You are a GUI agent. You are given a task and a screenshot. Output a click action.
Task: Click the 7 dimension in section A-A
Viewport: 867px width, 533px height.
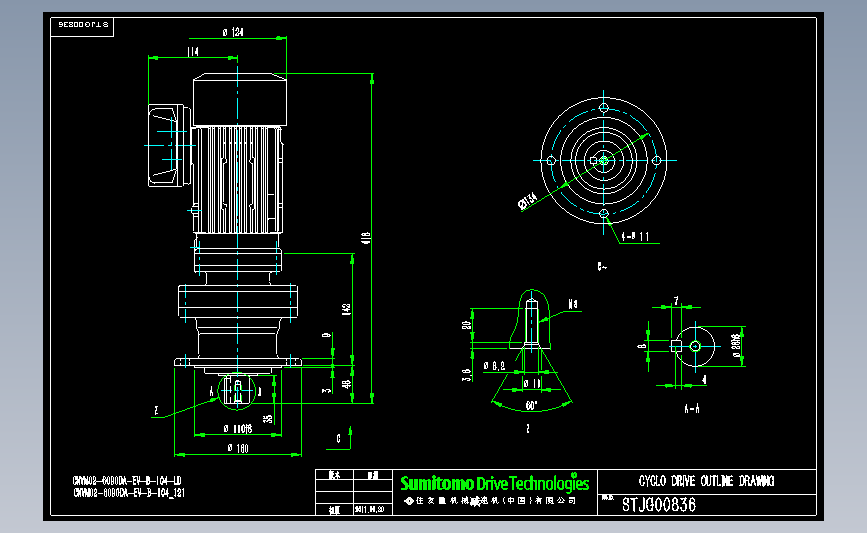pos(676,301)
